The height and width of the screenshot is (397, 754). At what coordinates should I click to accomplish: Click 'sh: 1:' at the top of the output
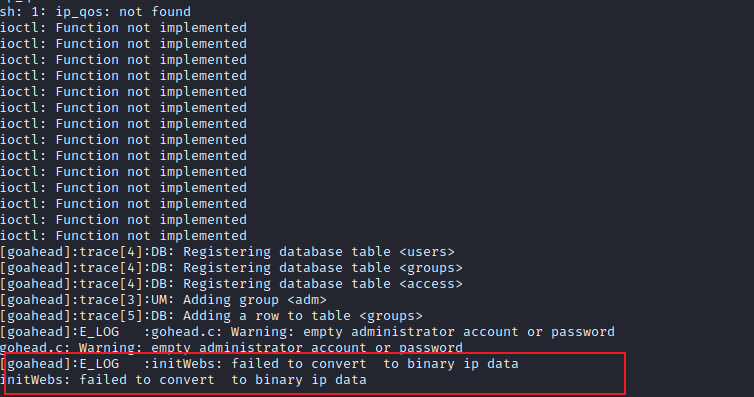pyautogui.click(x=24, y=12)
